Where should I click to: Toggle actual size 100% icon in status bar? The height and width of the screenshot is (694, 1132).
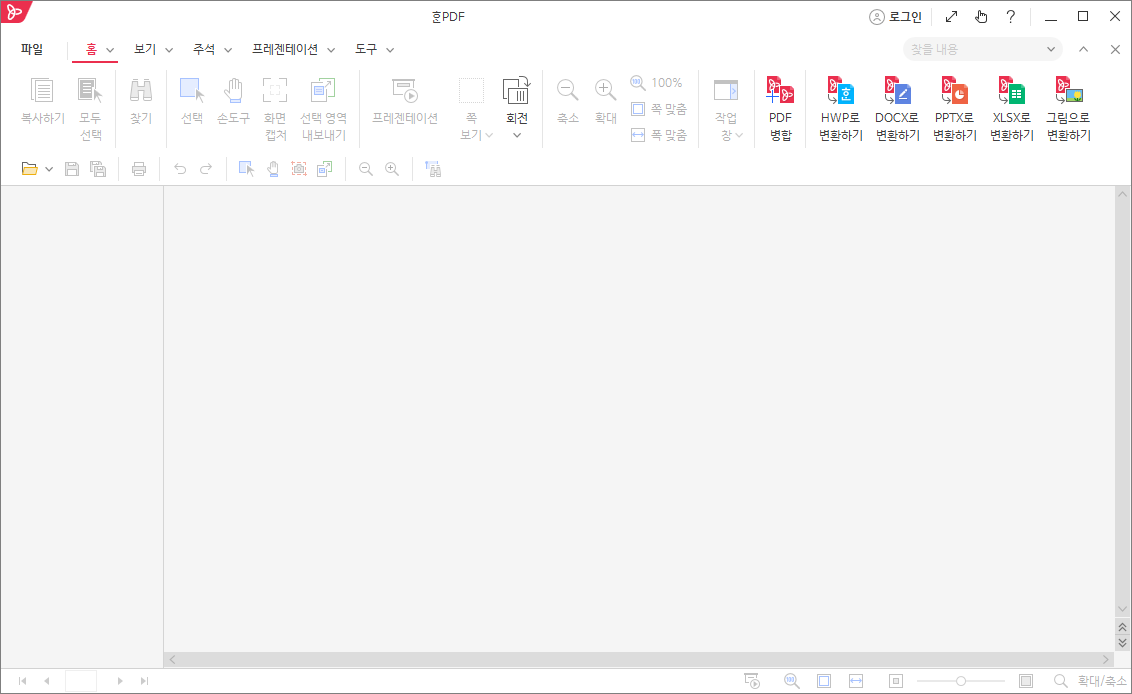792,681
